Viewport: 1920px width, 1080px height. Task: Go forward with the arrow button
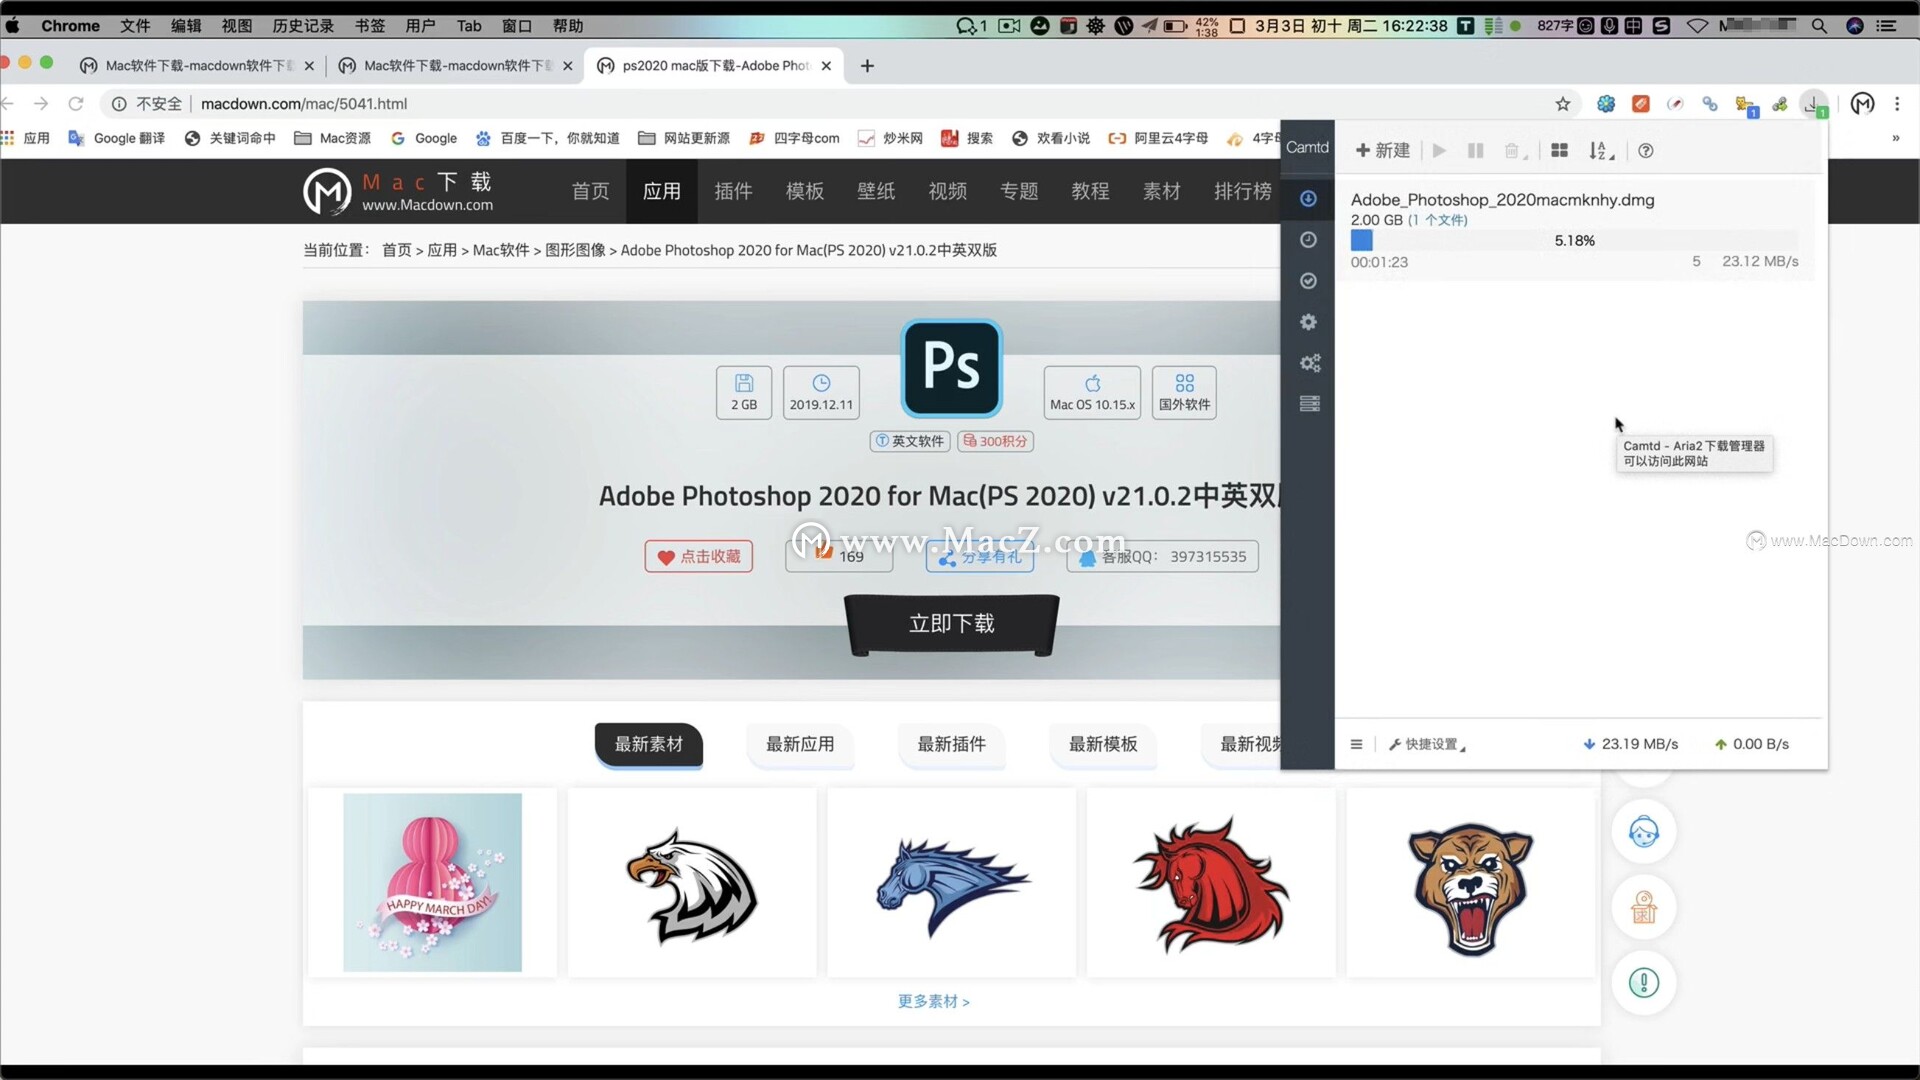coord(41,104)
